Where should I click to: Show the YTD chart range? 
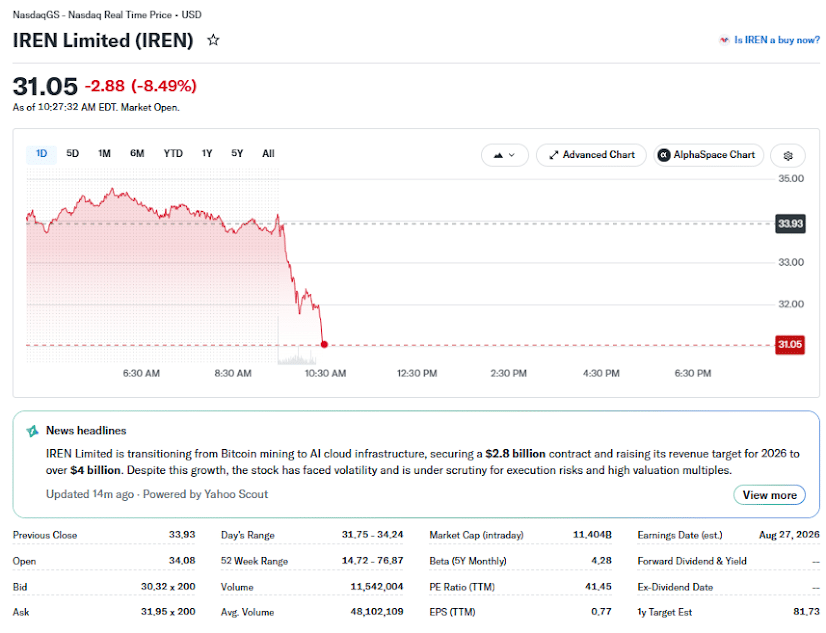[x=173, y=154]
